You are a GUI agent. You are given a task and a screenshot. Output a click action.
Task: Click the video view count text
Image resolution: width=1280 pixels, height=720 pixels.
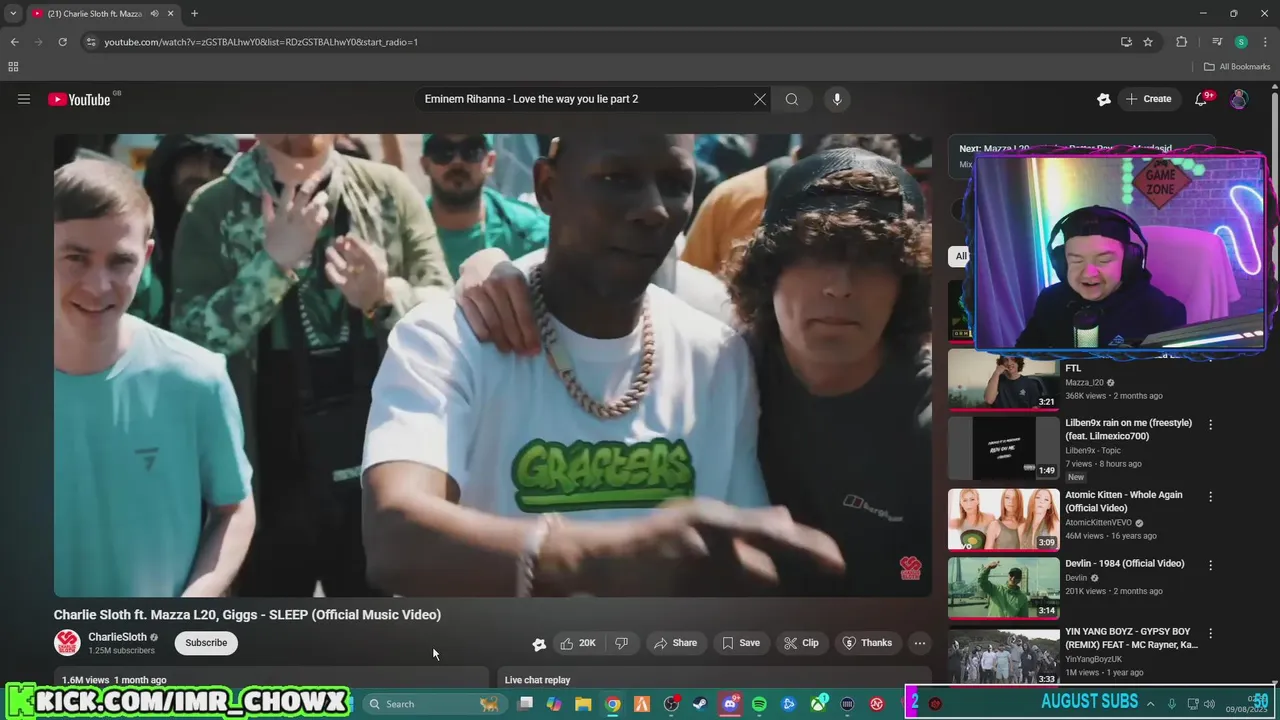(x=85, y=680)
